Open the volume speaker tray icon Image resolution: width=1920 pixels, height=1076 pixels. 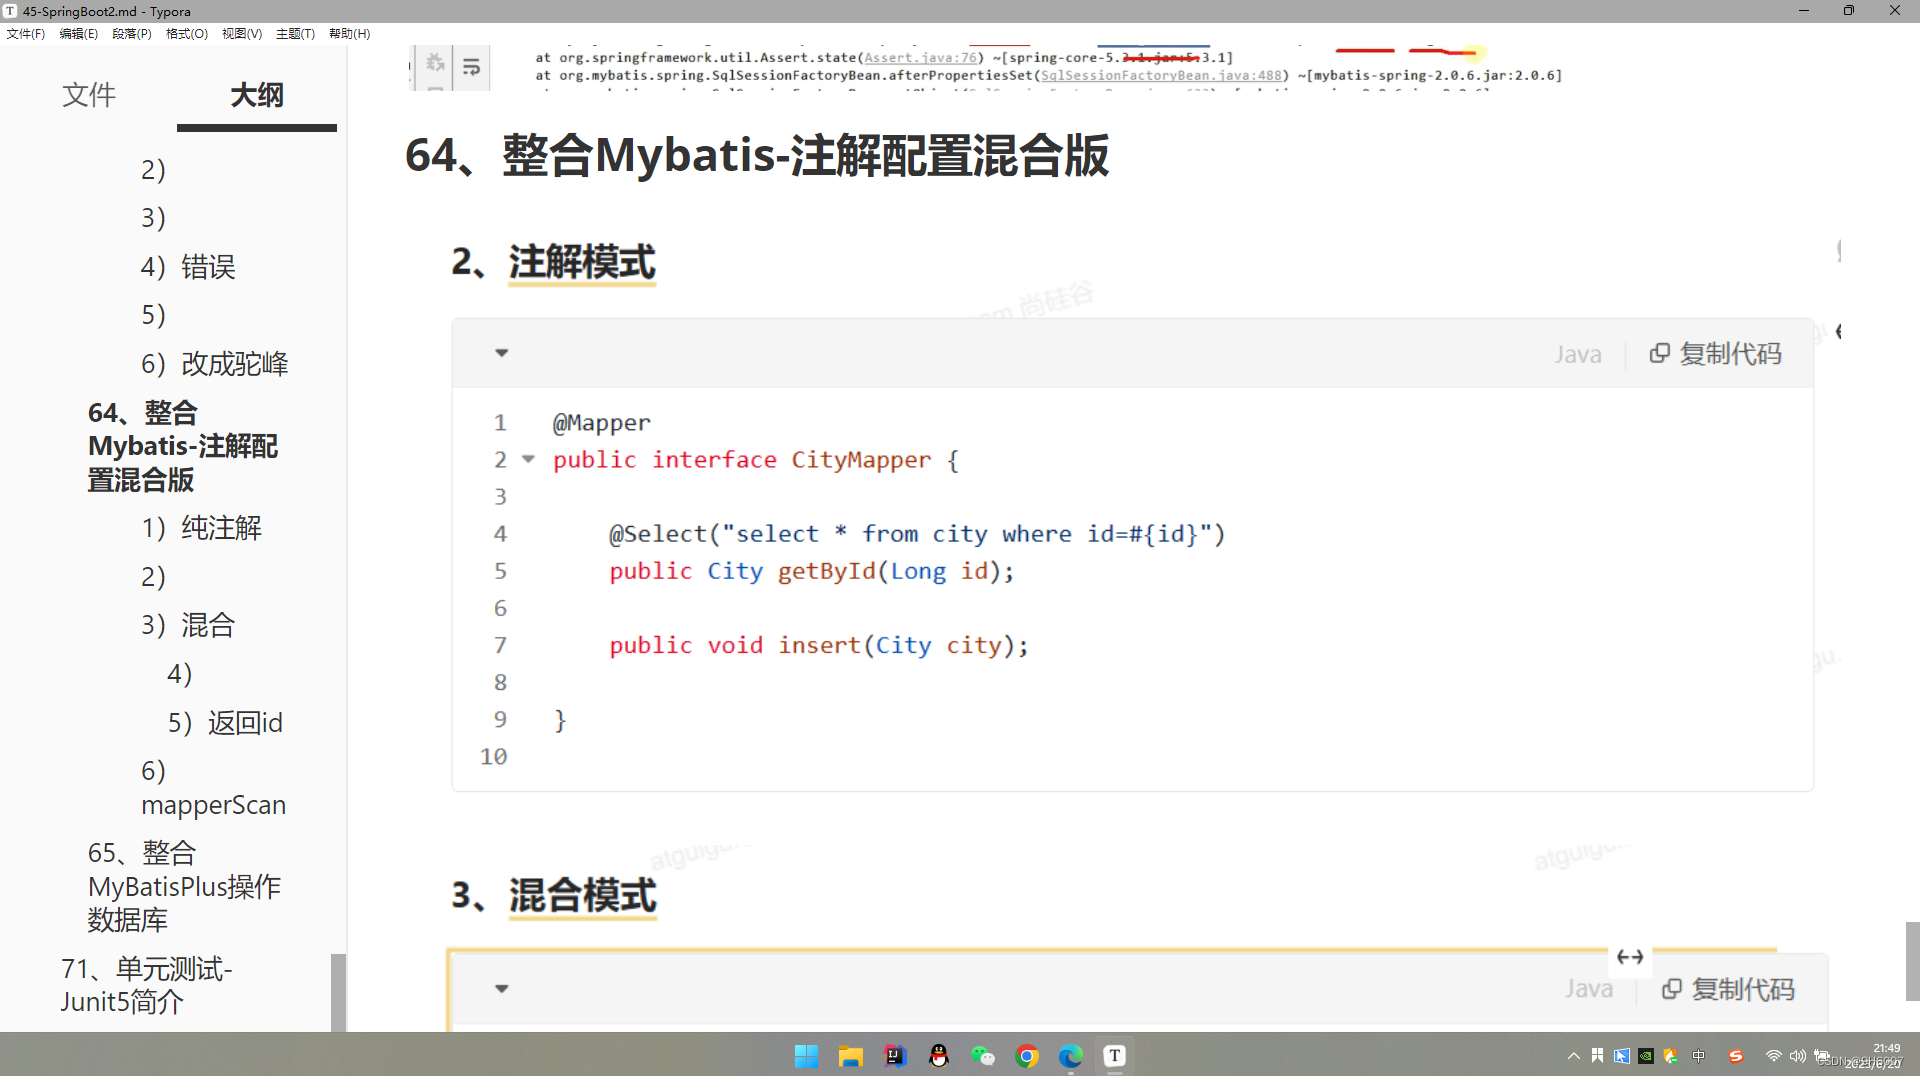(x=1797, y=1056)
